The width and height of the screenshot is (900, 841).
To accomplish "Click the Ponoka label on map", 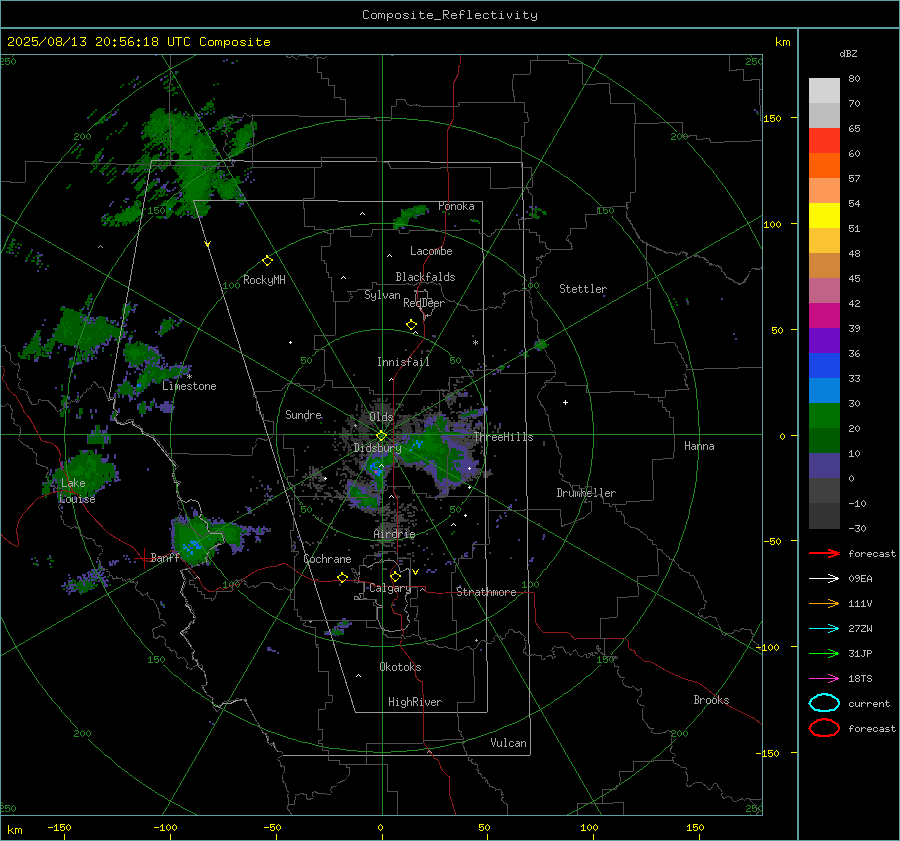I will (456, 206).
